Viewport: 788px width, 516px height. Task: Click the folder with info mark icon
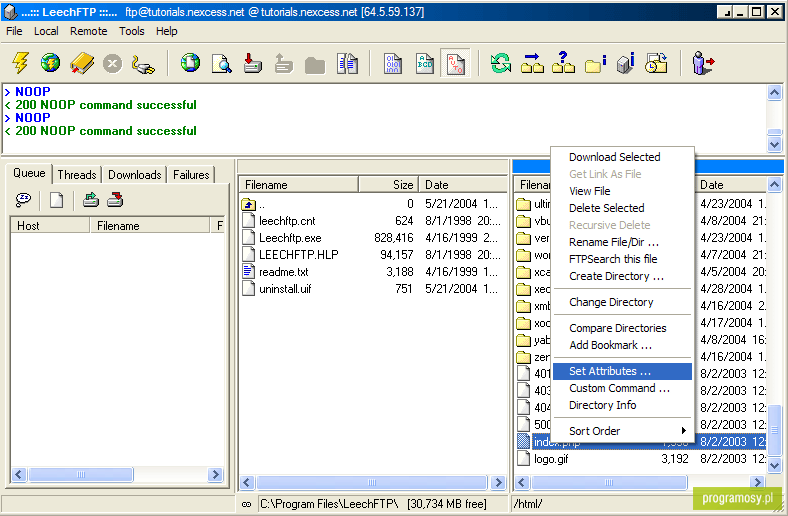[596, 64]
